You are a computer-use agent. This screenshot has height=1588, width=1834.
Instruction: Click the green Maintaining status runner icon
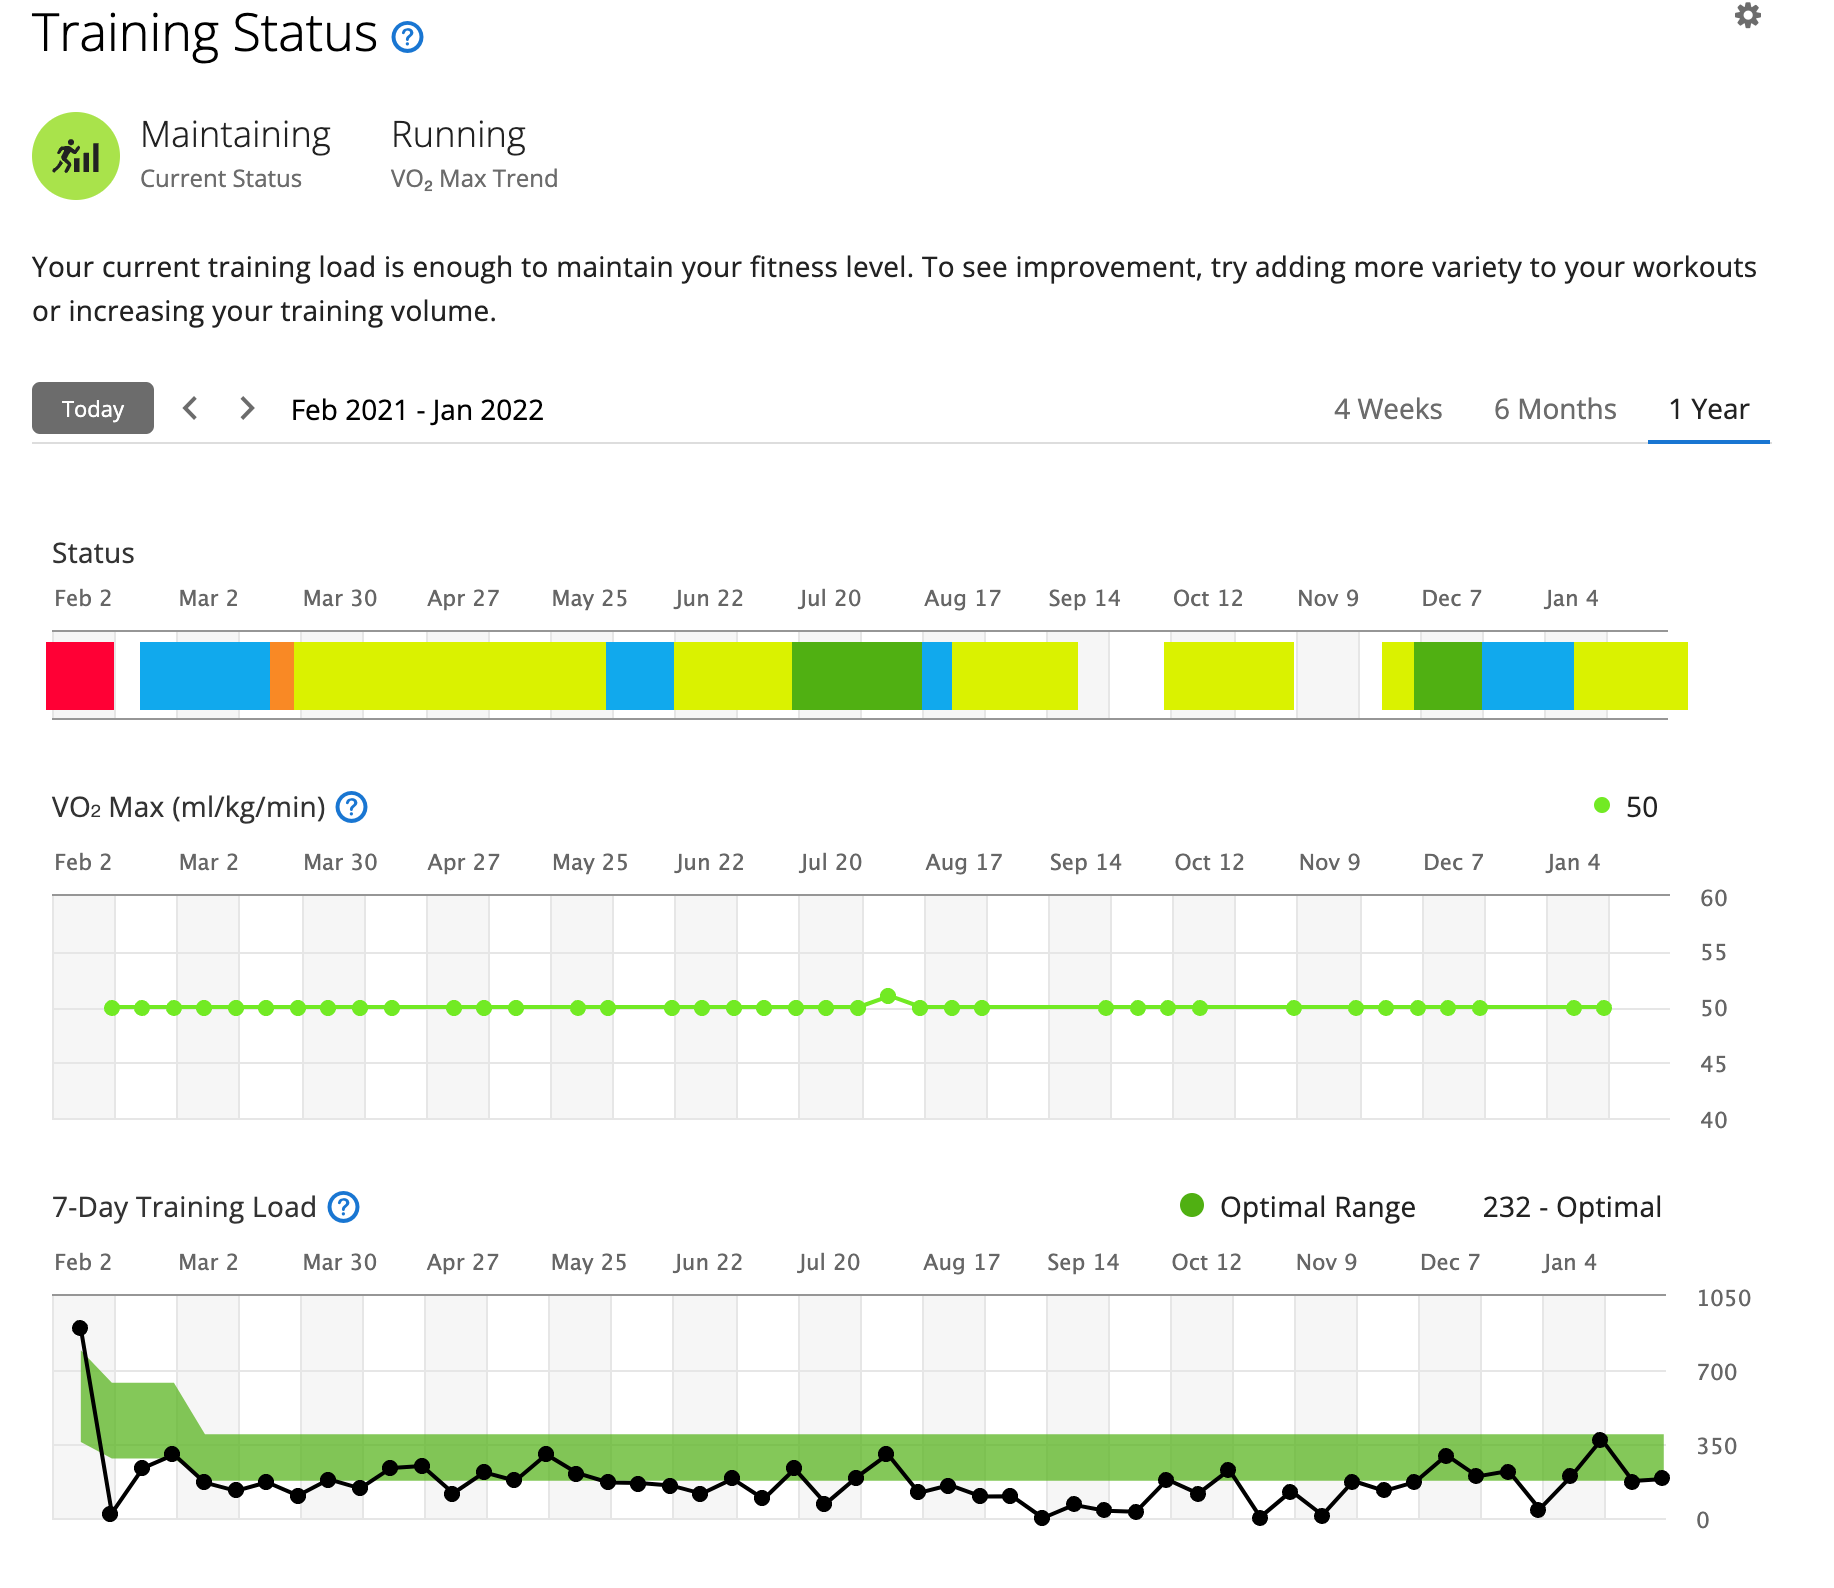pos(76,156)
